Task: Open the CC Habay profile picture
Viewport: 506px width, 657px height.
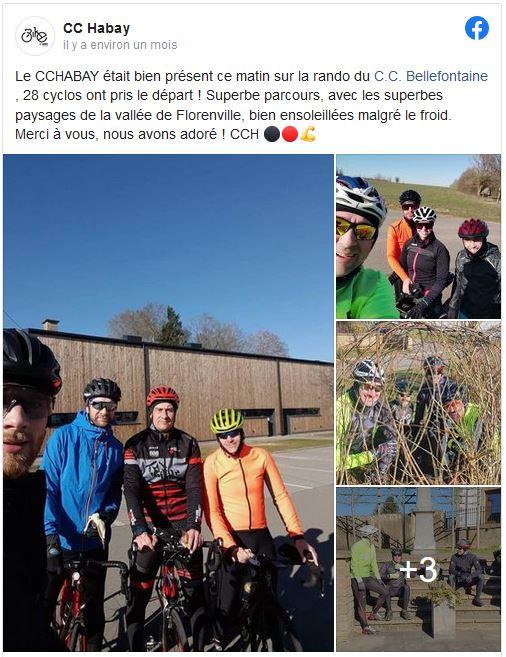Action: click(x=35, y=36)
